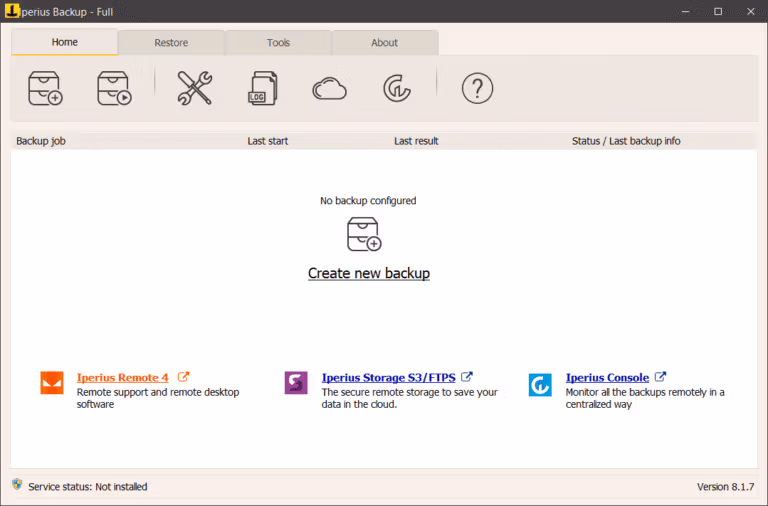Click the 'Last start' column header
Screen dimensions: 768x506
tap(267, 141)
